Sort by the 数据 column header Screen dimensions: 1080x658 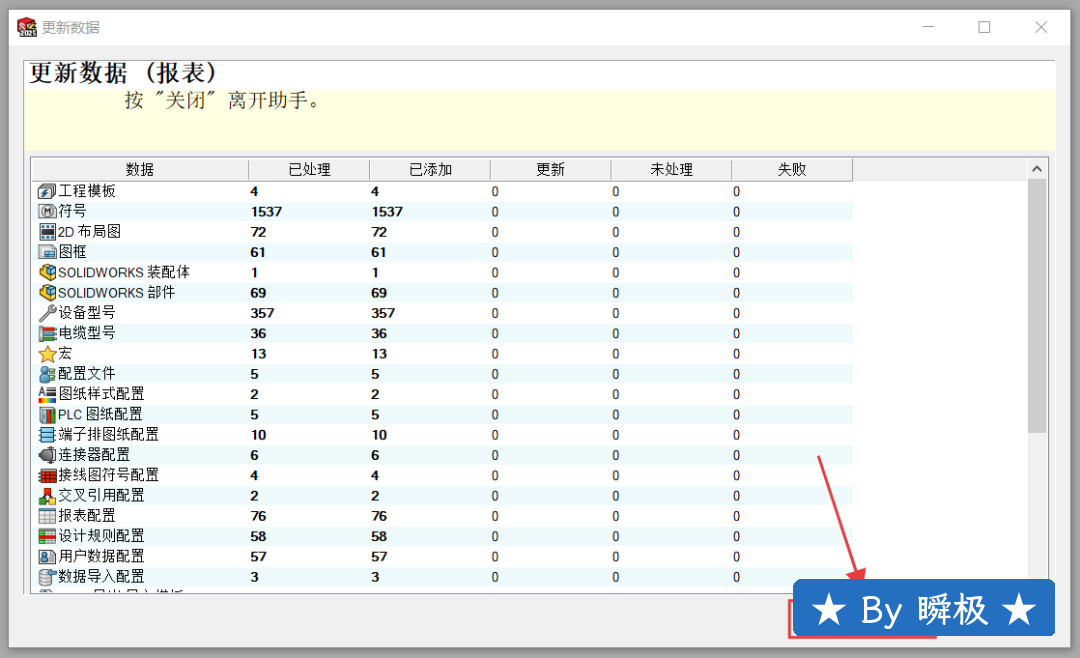(x=140, y=169)
